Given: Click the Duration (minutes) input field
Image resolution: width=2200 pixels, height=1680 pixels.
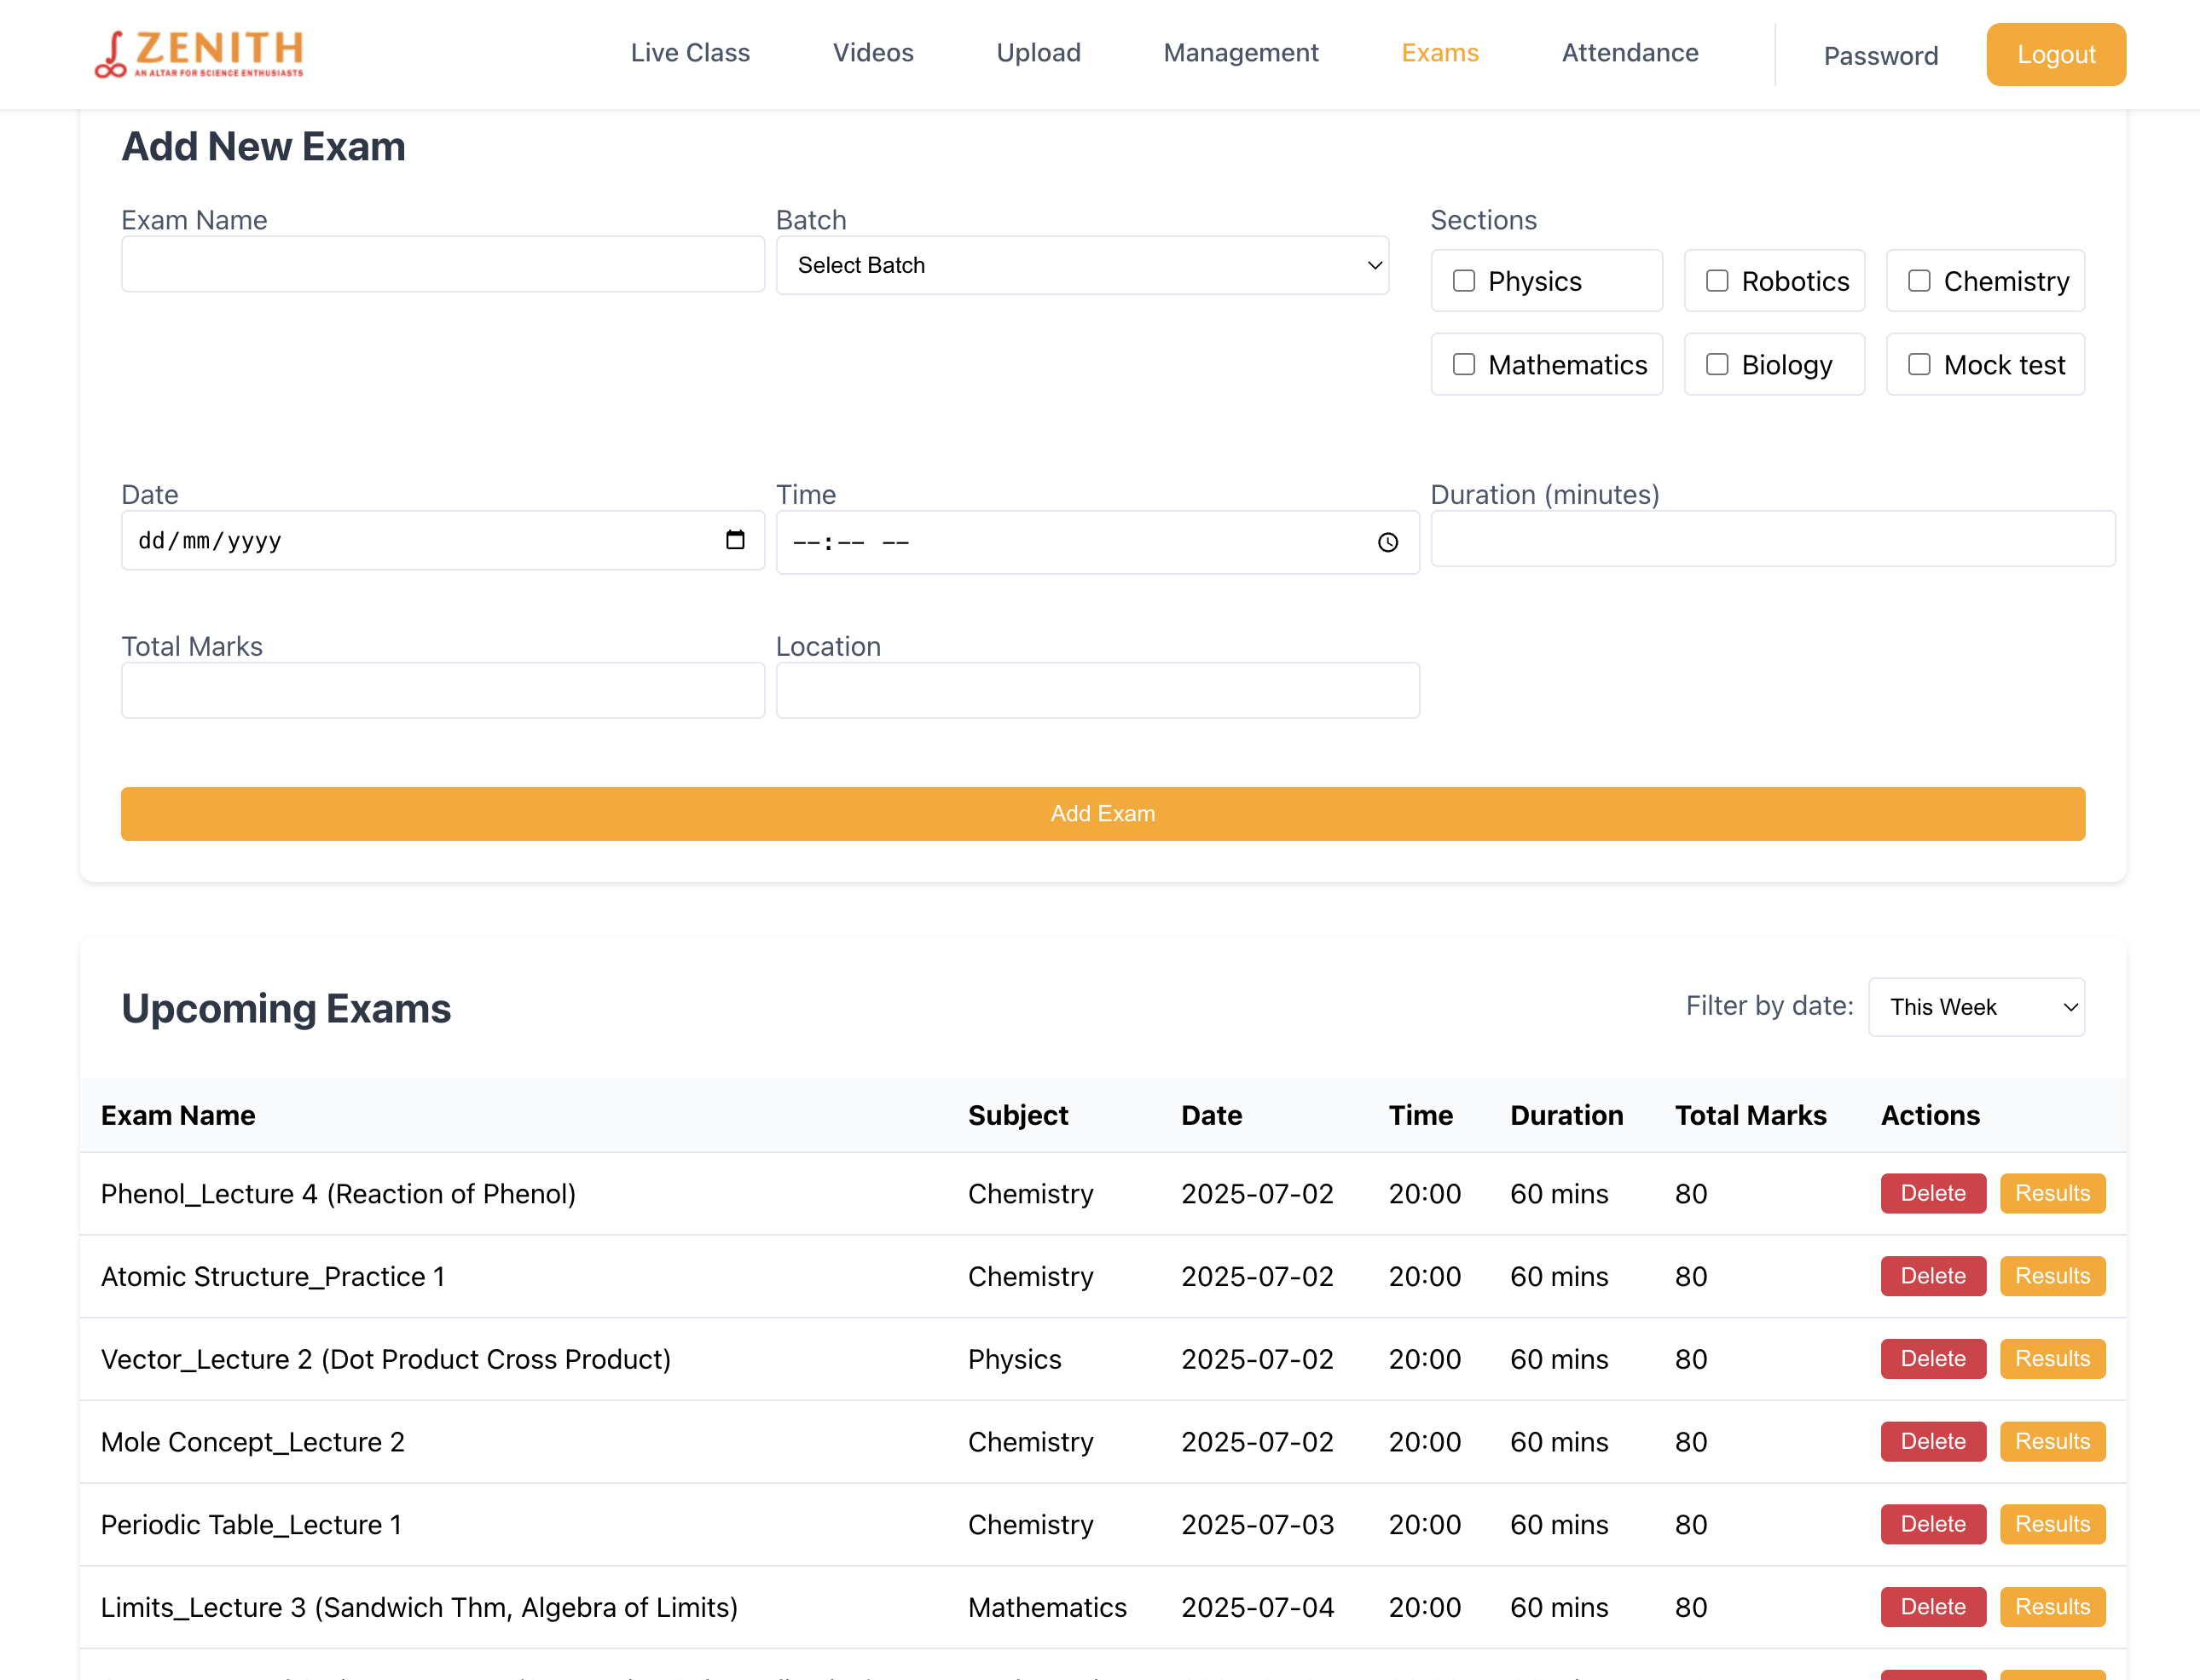Looking at the screenshot, I should tap(1772, 539).
